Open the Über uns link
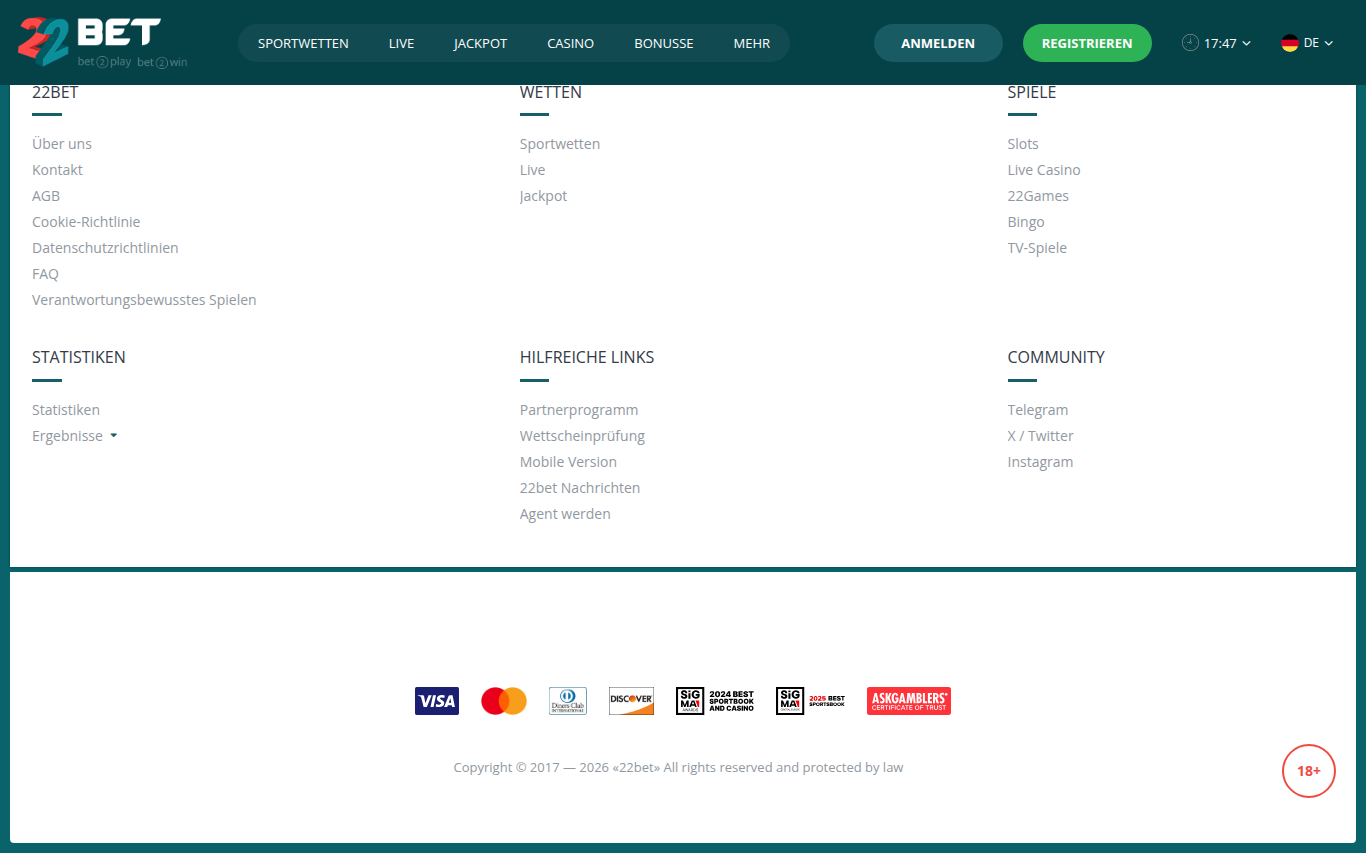This screenshot has width=1366, height=853. [x=62, y=144]
